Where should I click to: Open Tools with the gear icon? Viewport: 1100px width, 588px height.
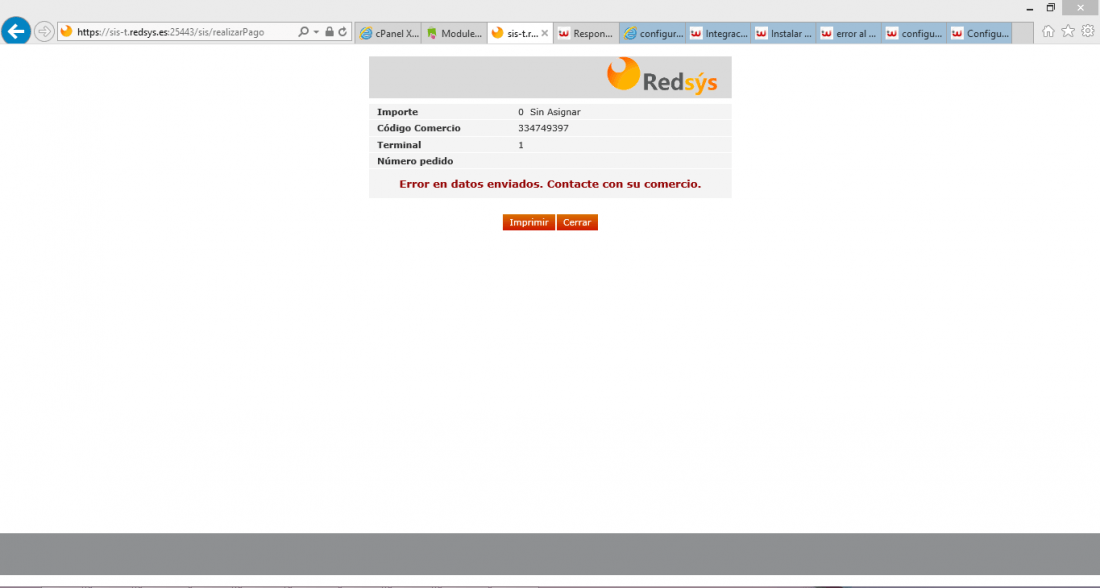click(1087, 31)
